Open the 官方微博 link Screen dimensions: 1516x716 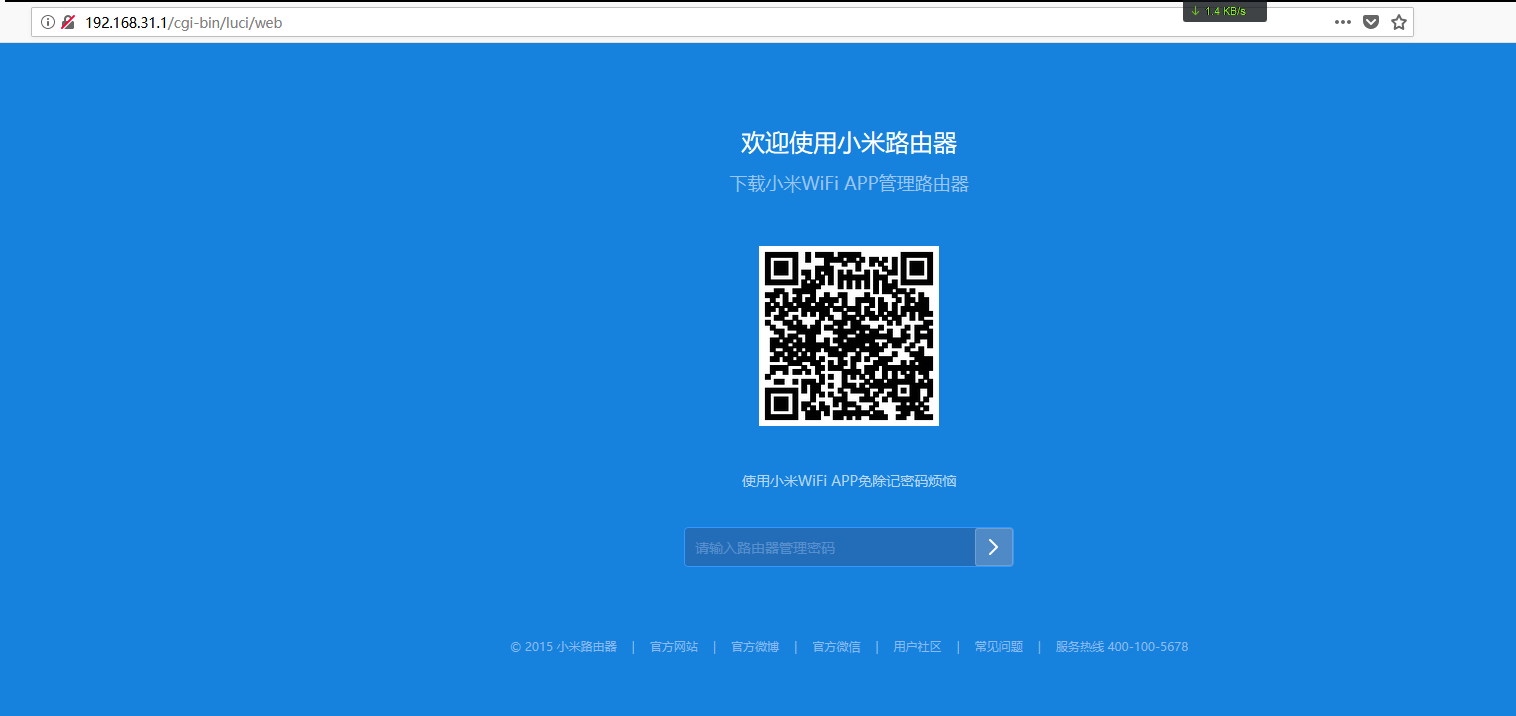(755, 647)
